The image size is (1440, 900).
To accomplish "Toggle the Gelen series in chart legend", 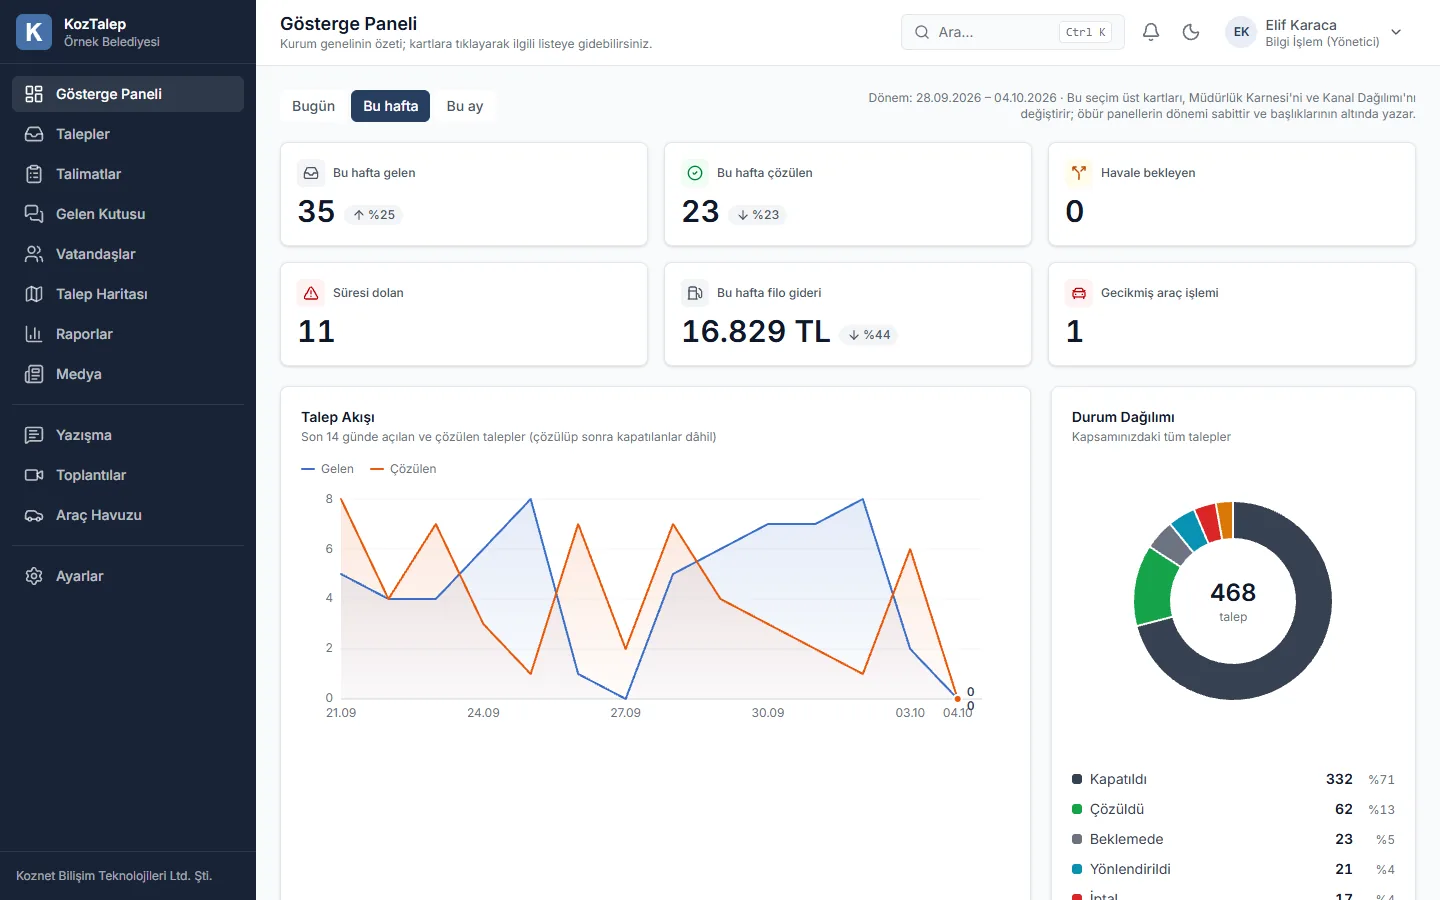I will [x=328, y=469].
